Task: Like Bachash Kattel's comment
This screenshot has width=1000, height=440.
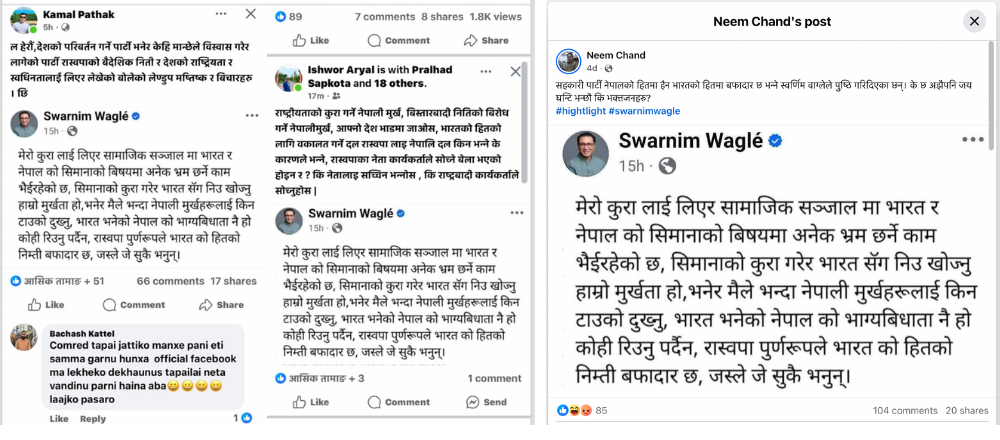Action: 59,419
